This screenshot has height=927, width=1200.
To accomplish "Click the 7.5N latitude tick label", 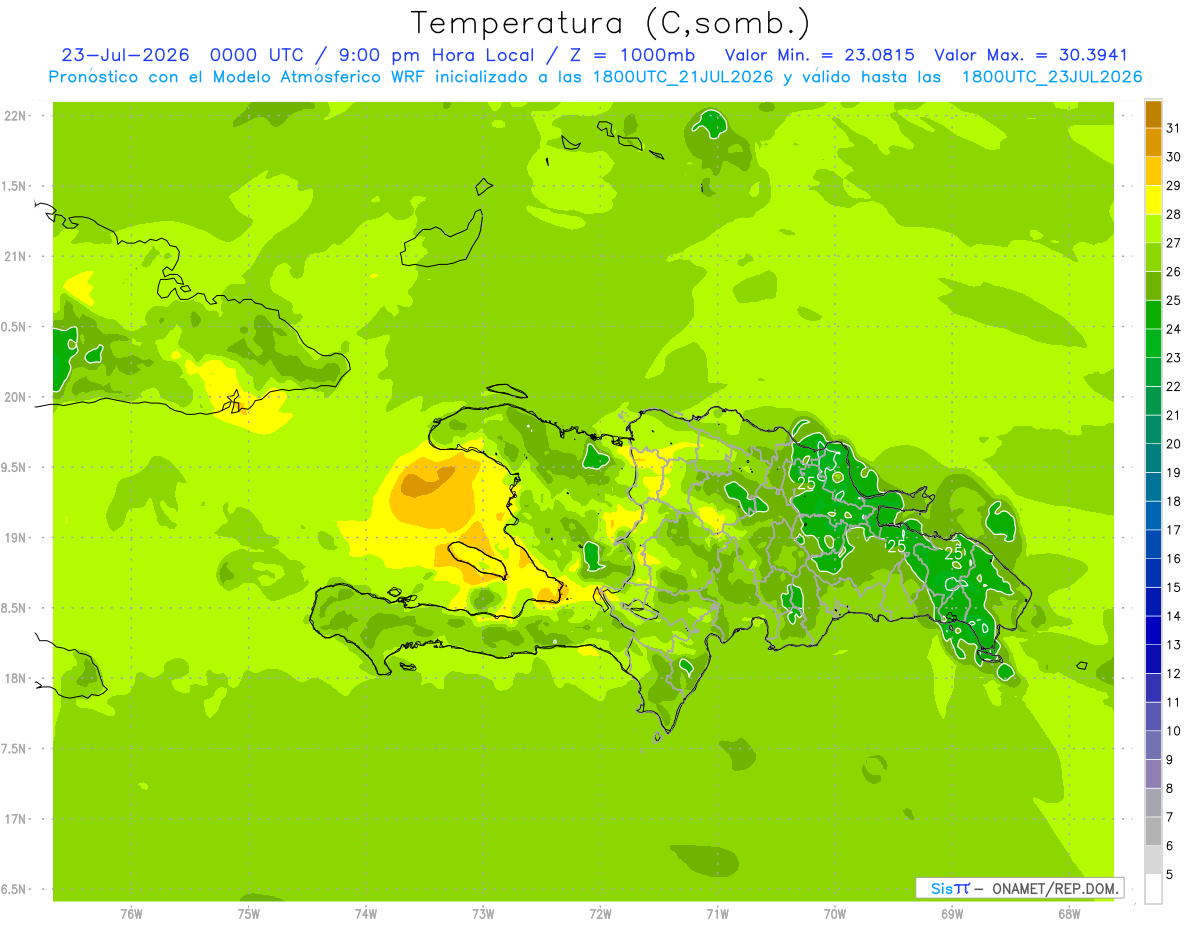I will click(15, 749).
